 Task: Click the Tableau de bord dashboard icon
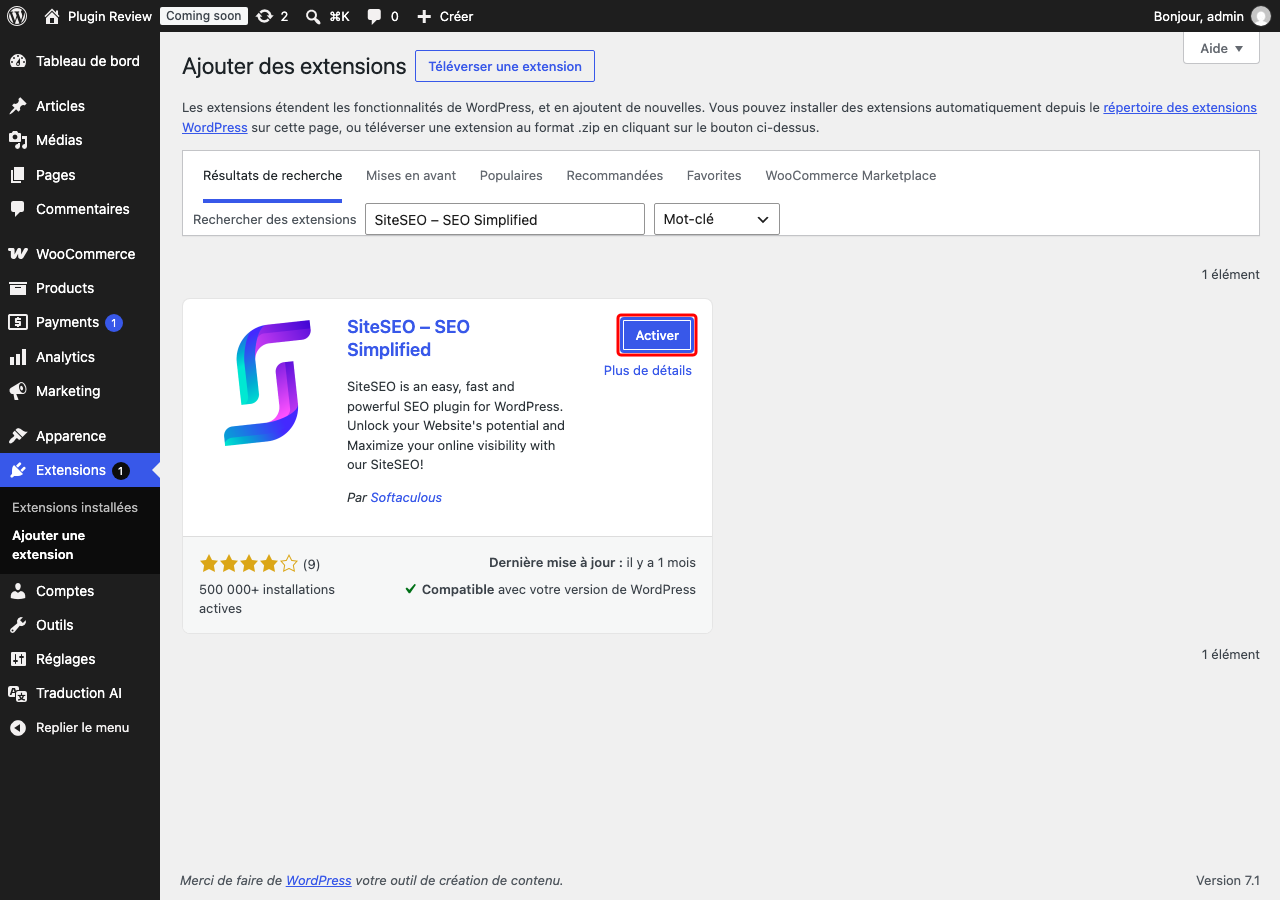pos(18,61)
